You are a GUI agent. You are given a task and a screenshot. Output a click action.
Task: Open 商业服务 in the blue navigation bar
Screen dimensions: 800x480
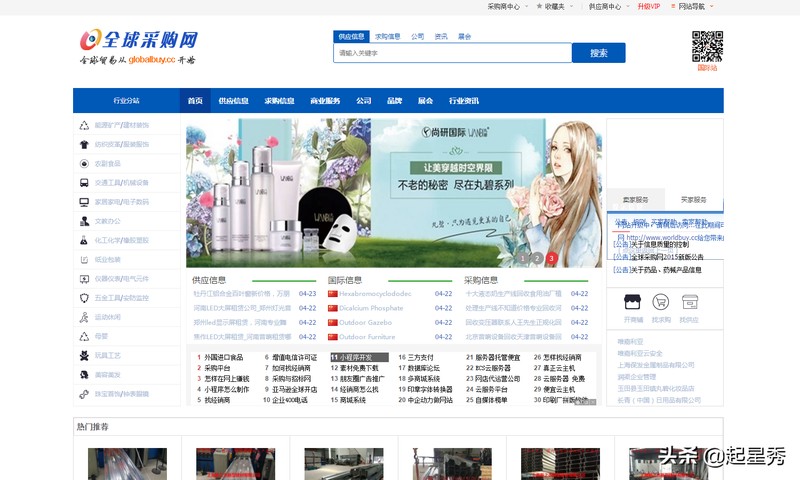click(x=325, y=100)
